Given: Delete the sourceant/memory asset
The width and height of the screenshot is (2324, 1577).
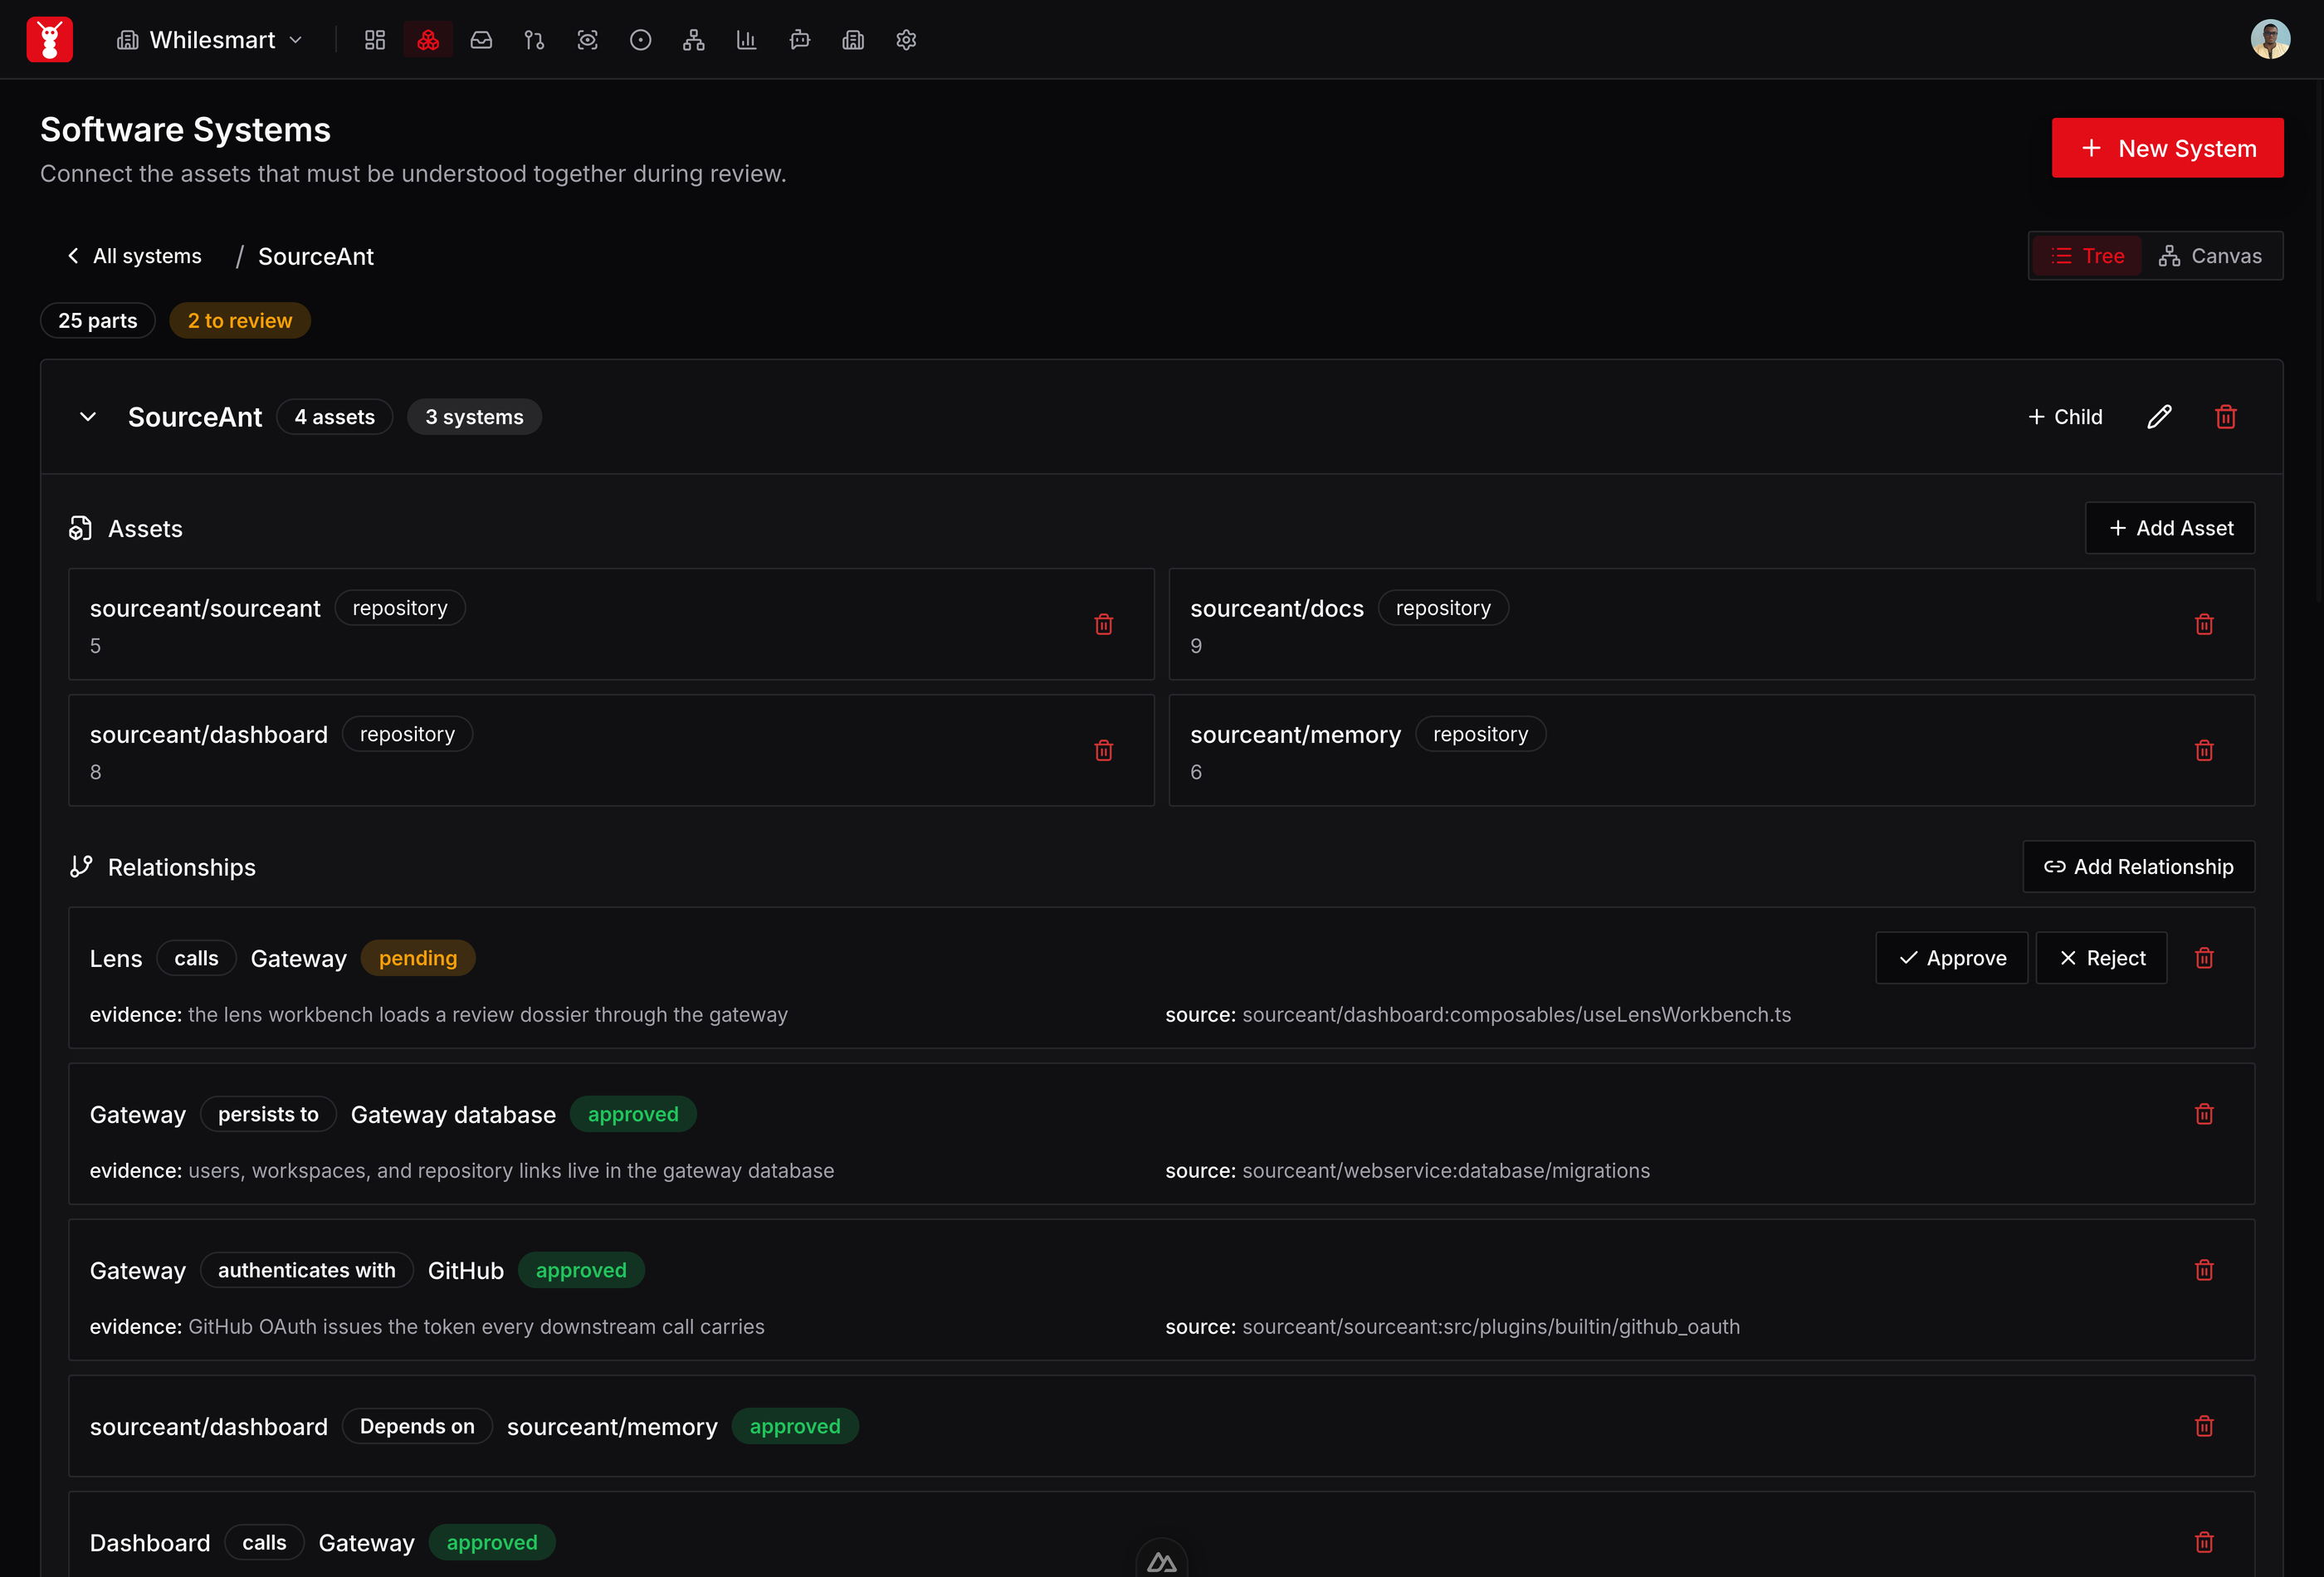Looking at the screenshot, I should click(2204, 750).
